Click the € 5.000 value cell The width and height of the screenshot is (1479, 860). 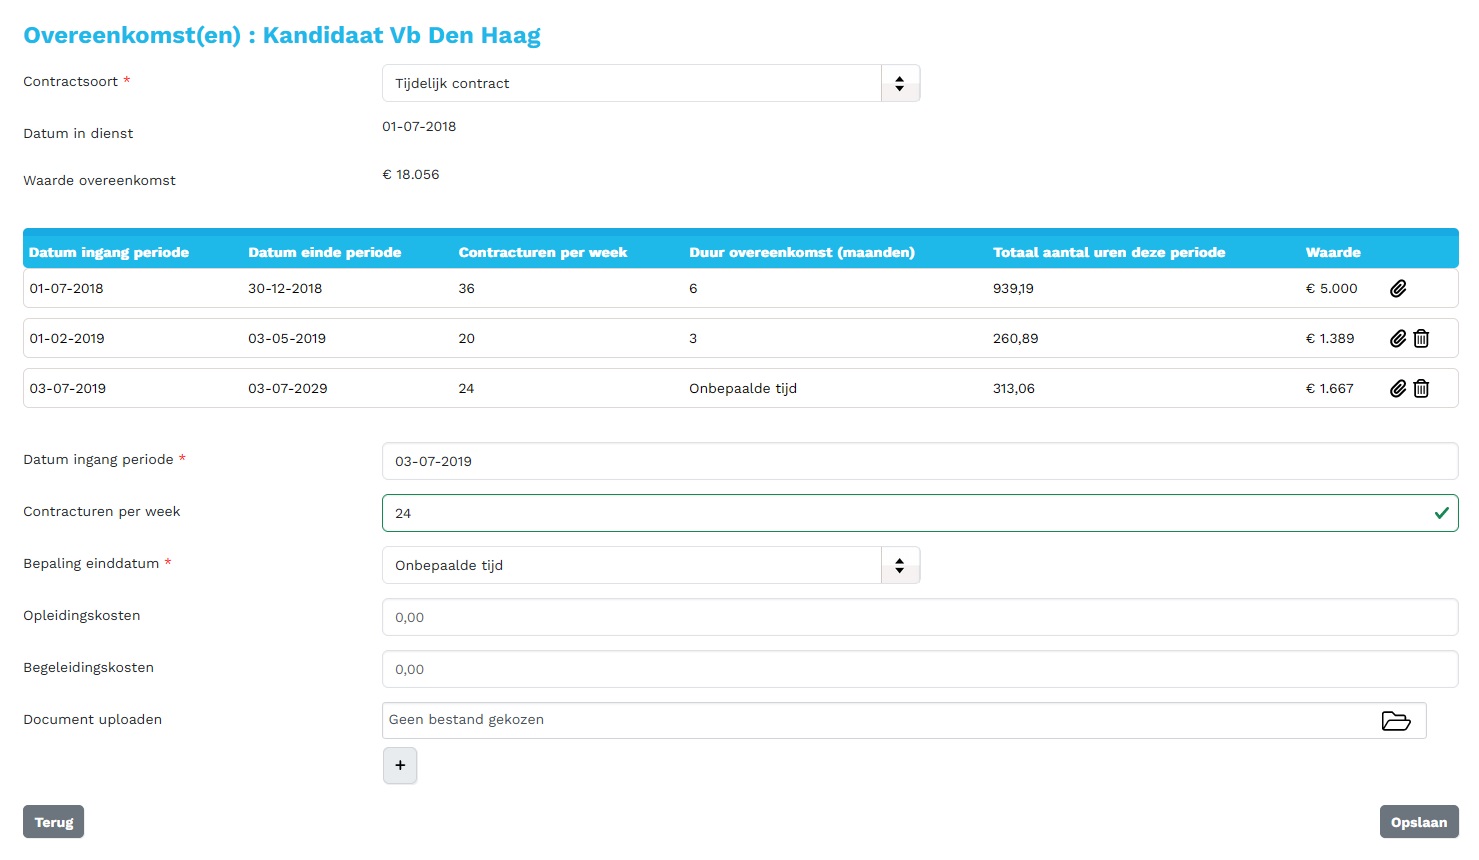point(1332,288)
